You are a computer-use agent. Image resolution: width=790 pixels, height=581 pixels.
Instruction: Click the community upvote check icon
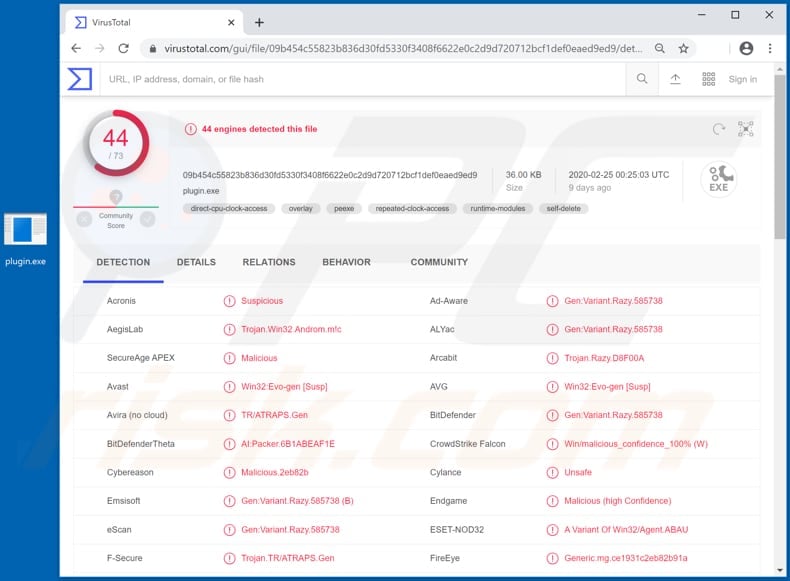(x=148, y=219)
